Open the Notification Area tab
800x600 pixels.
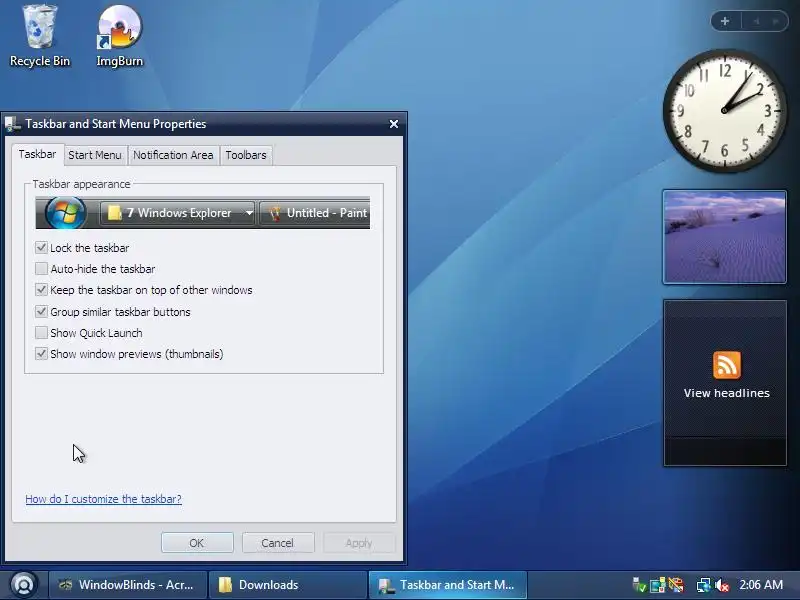pyautogui.click(x=173, y=155)
